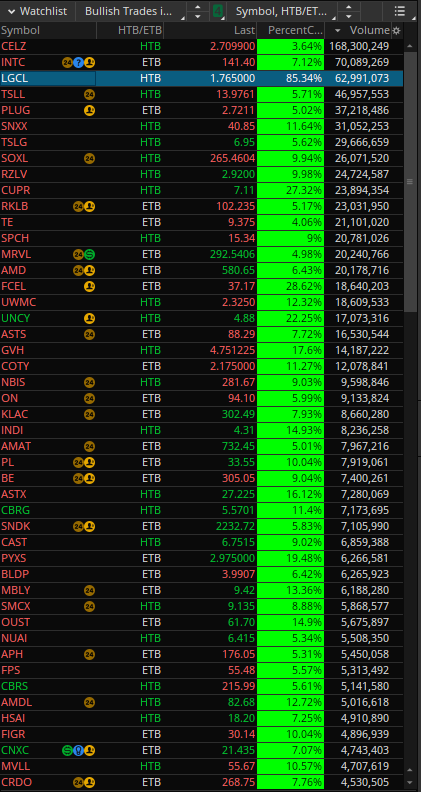The height and width of the screenshot is (792, 421).
Task: Click the yellow person icon on FCEL row
Action: click(89, 286)
